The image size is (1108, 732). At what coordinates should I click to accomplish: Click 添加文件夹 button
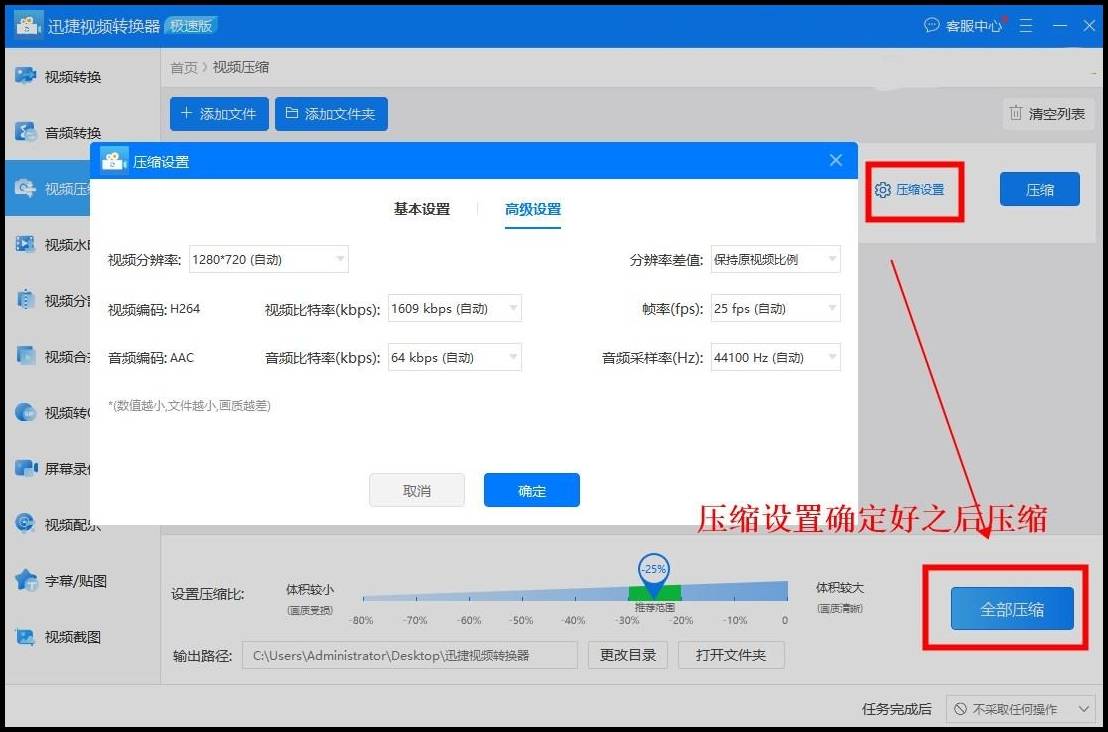(331, 114)
